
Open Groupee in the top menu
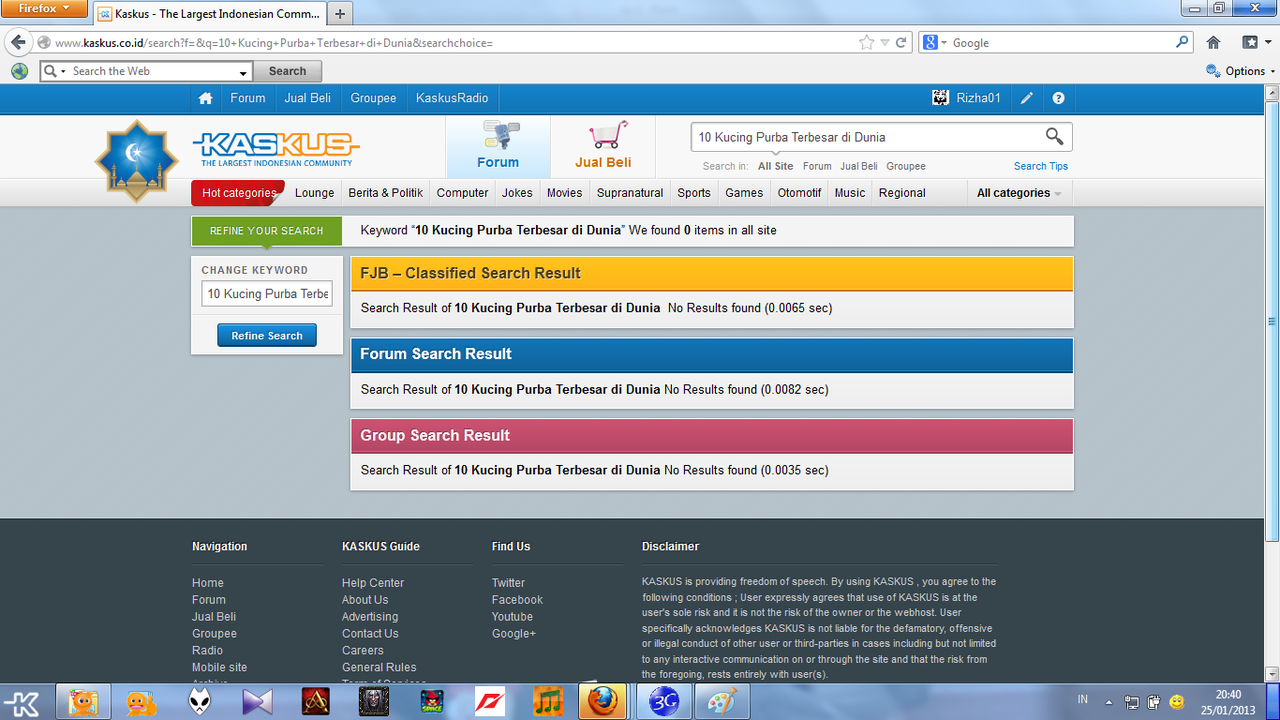[x=373, y=98]
